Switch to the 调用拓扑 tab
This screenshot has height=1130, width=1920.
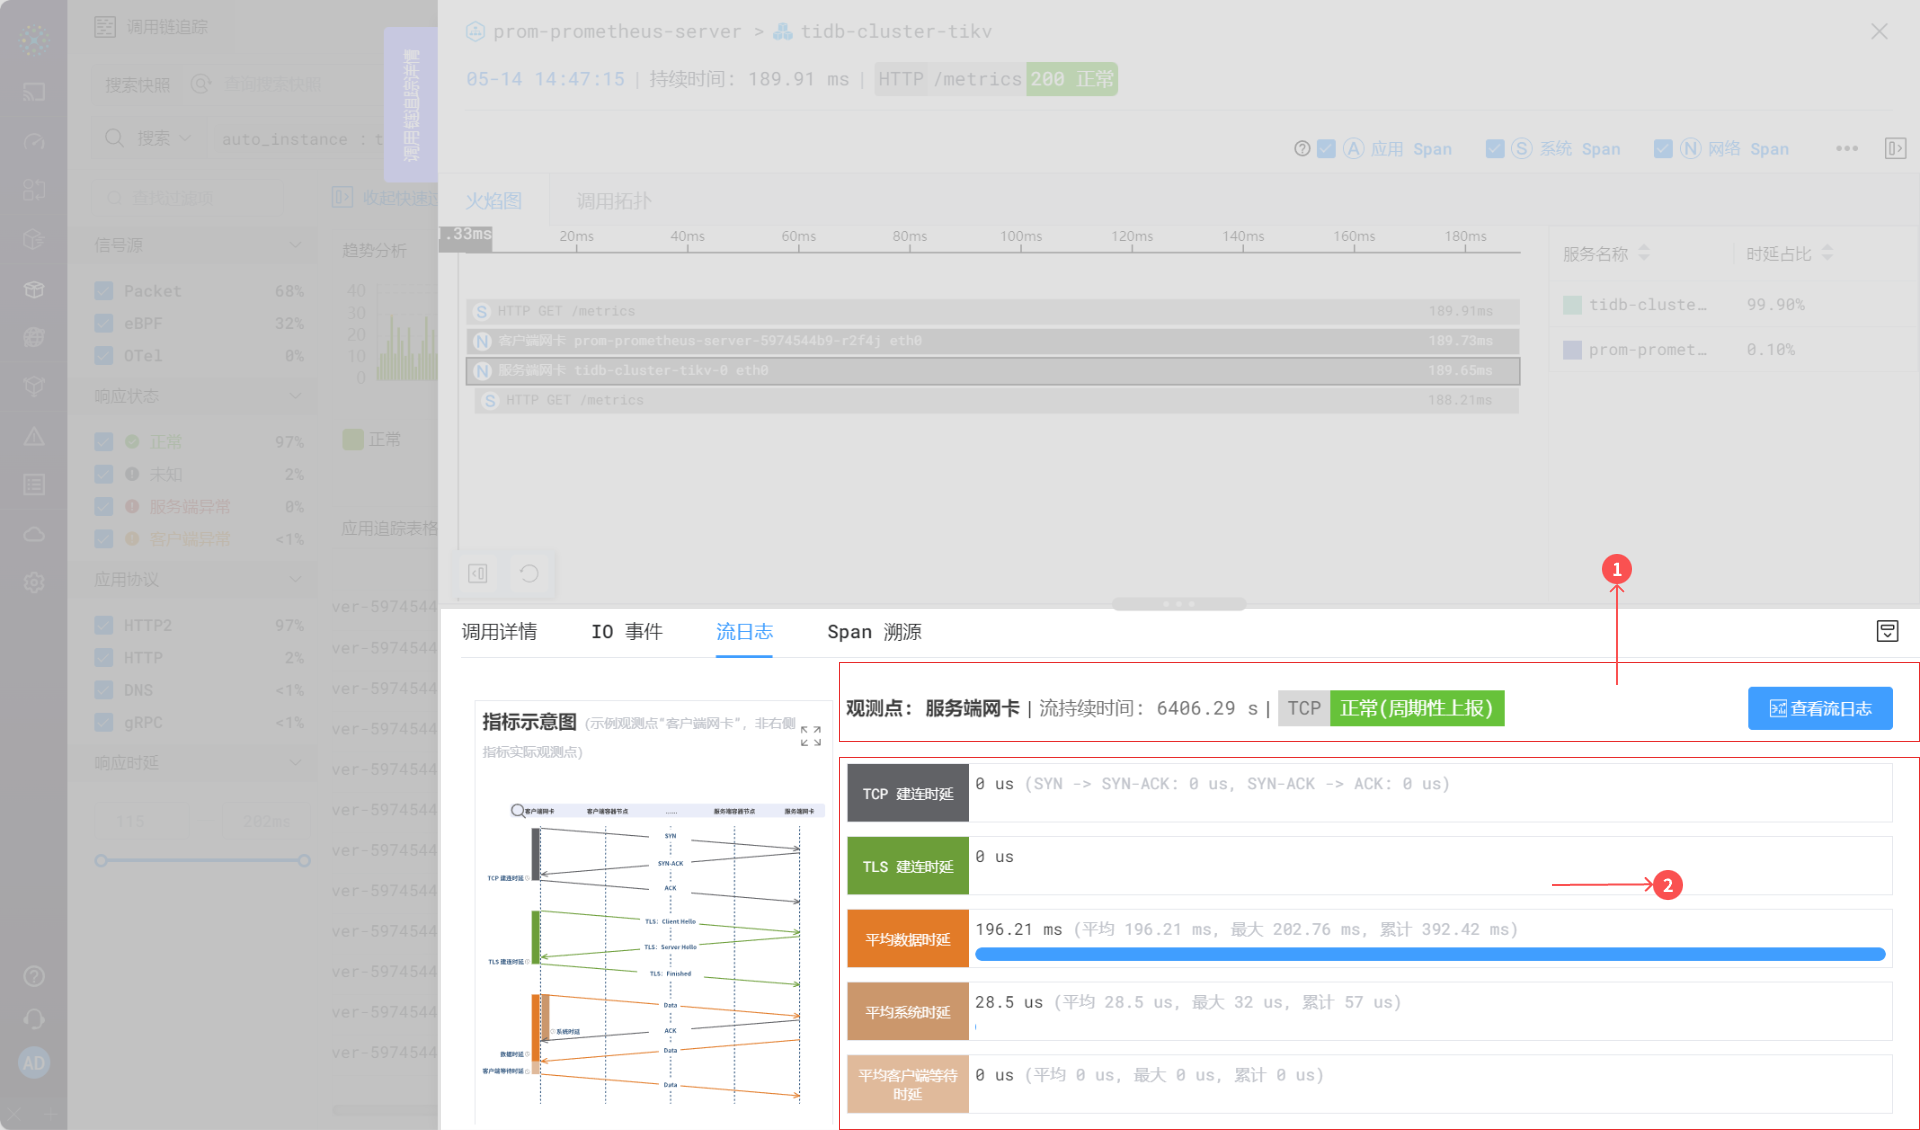click(x=613, y=201)
